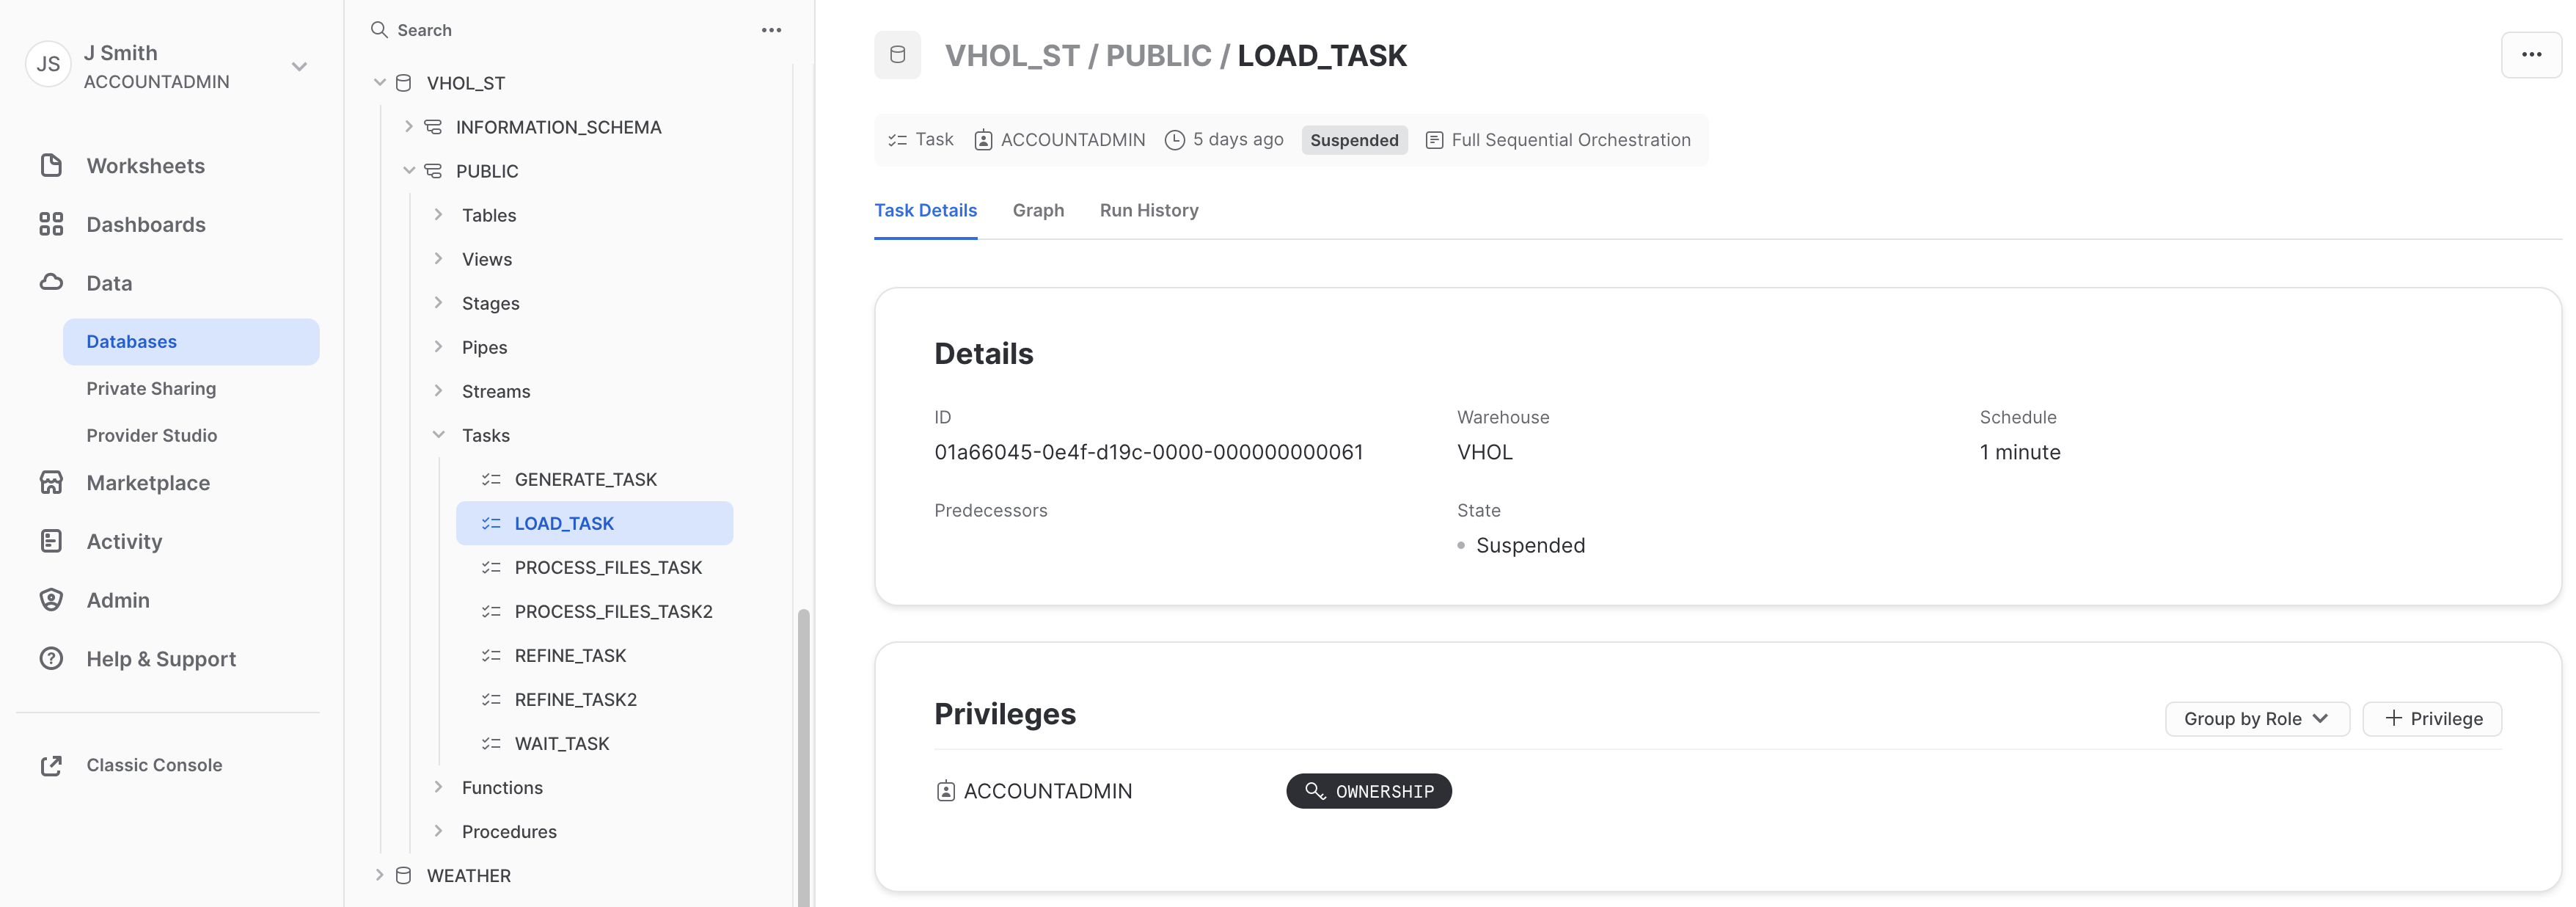2576x907 pixels.
Task: Expand the WEATHER database
Action: (x=379, y=875)
